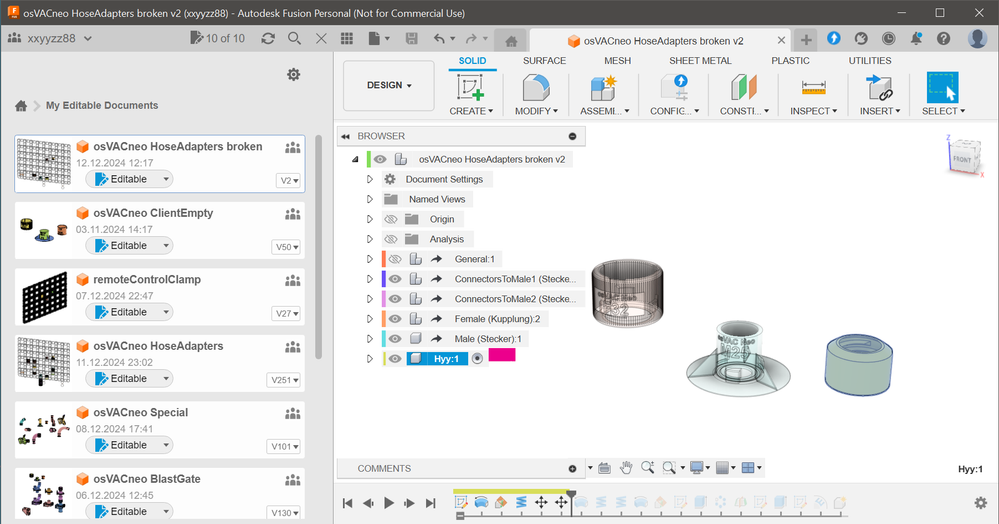Screen dimensions: 999x524
Task: Hide ConnectorsToMale2 component
Action: pyautogui.click(x=395, y=299)
